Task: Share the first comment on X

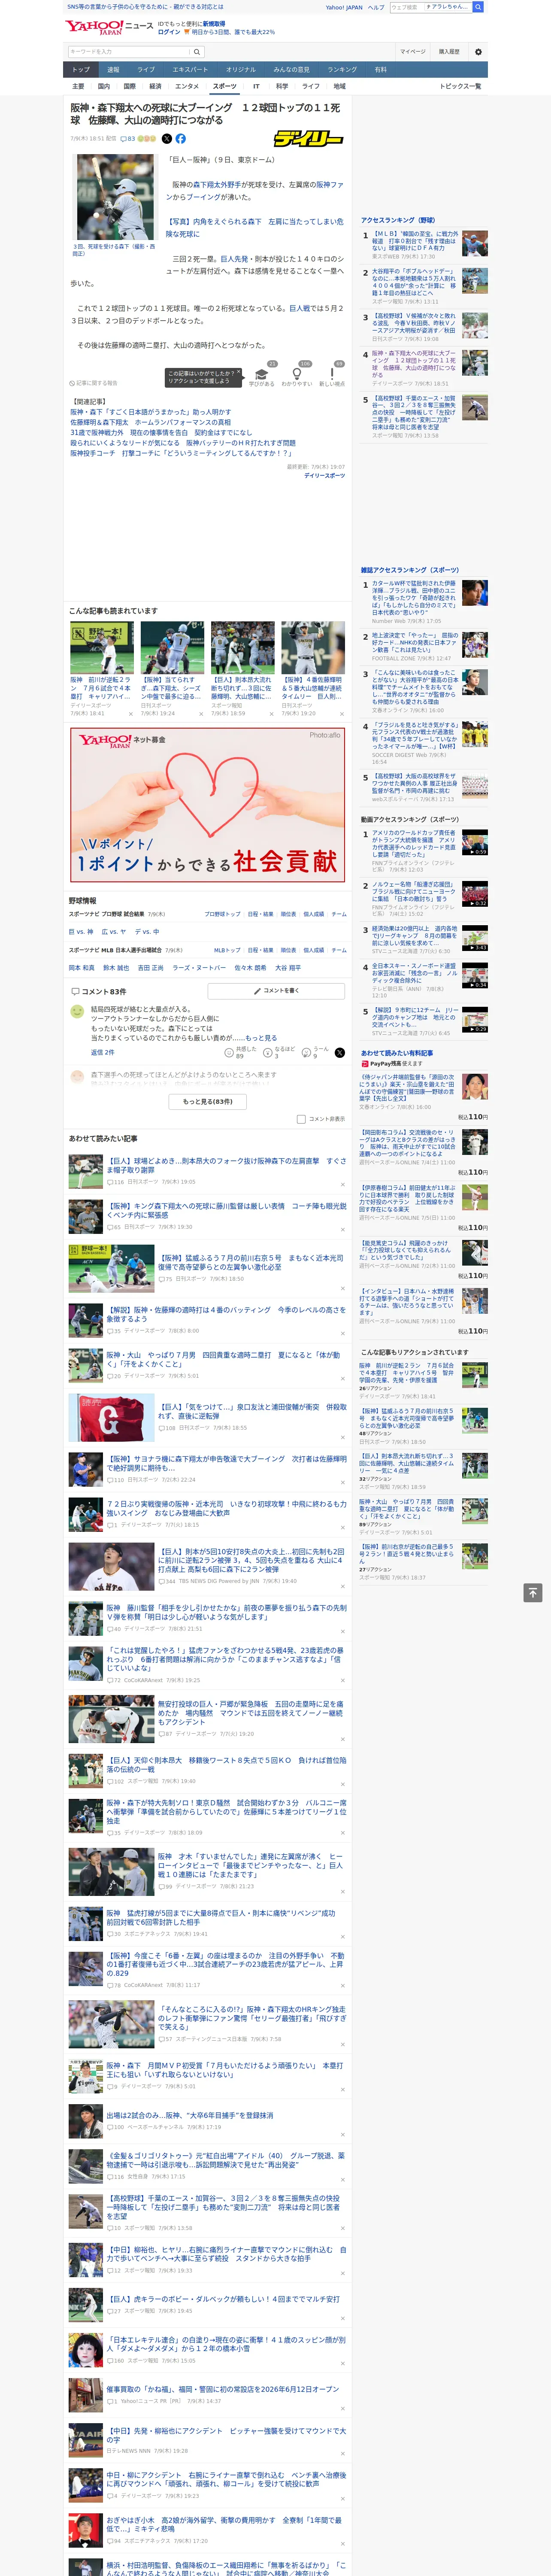Action: (x=340, y=1053)
